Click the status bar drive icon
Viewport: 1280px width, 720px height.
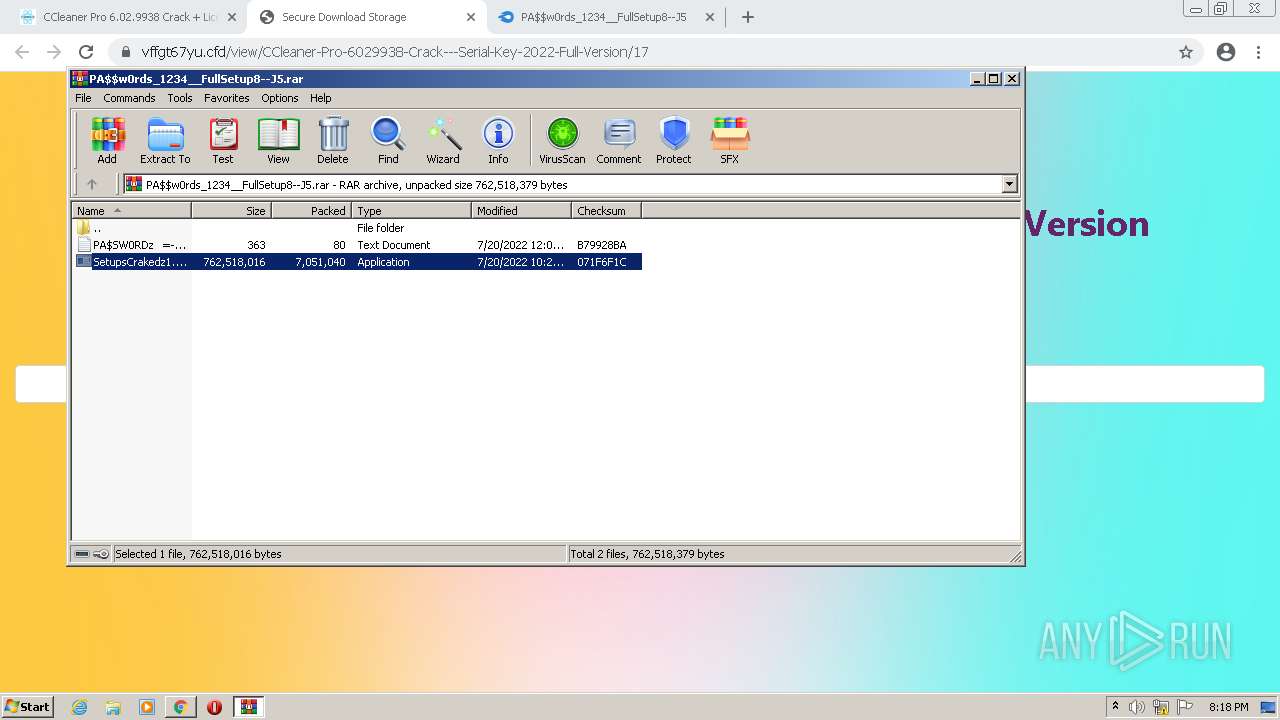point(82,554)
